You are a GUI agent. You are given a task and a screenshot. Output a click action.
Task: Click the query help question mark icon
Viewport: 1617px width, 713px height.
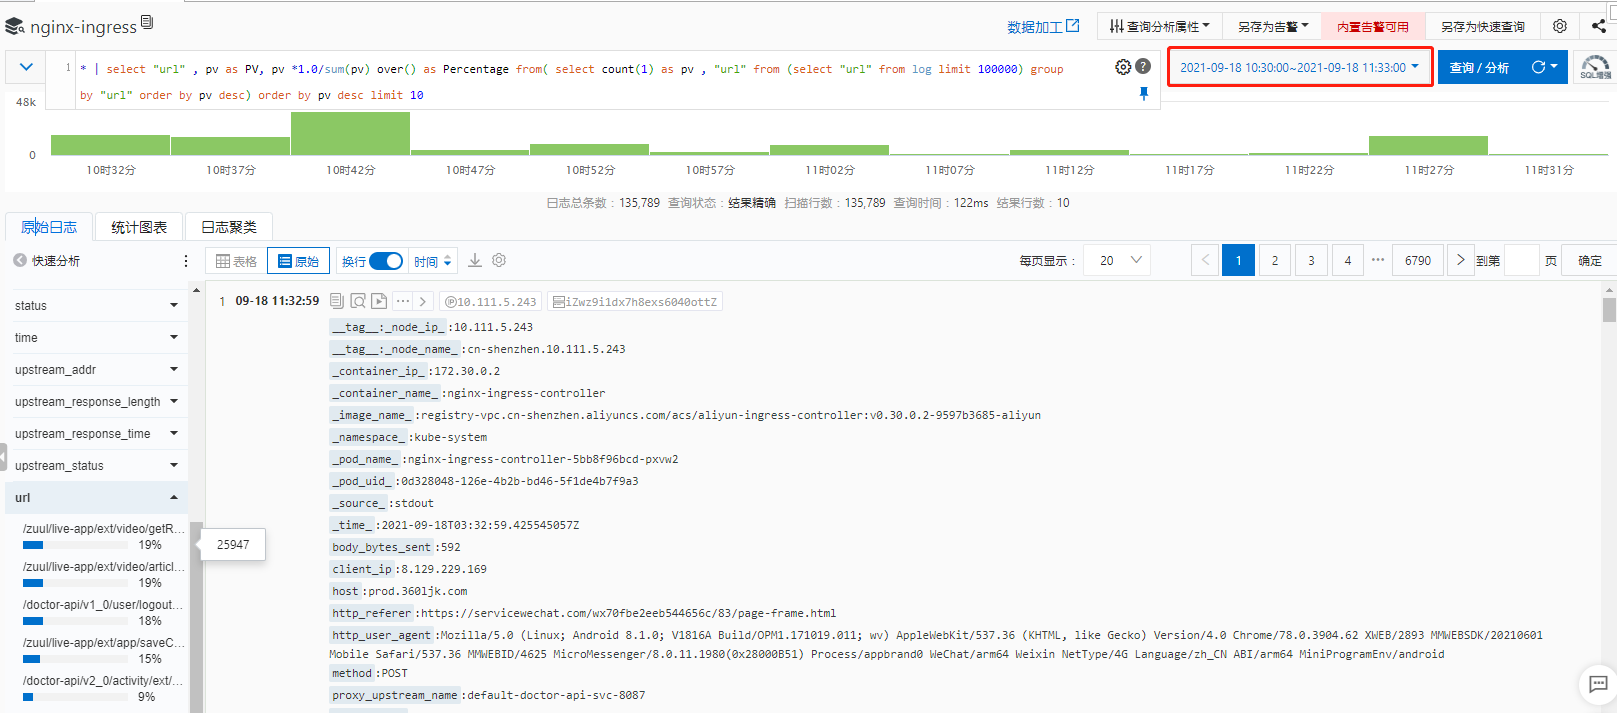(x=1143, y=67)
